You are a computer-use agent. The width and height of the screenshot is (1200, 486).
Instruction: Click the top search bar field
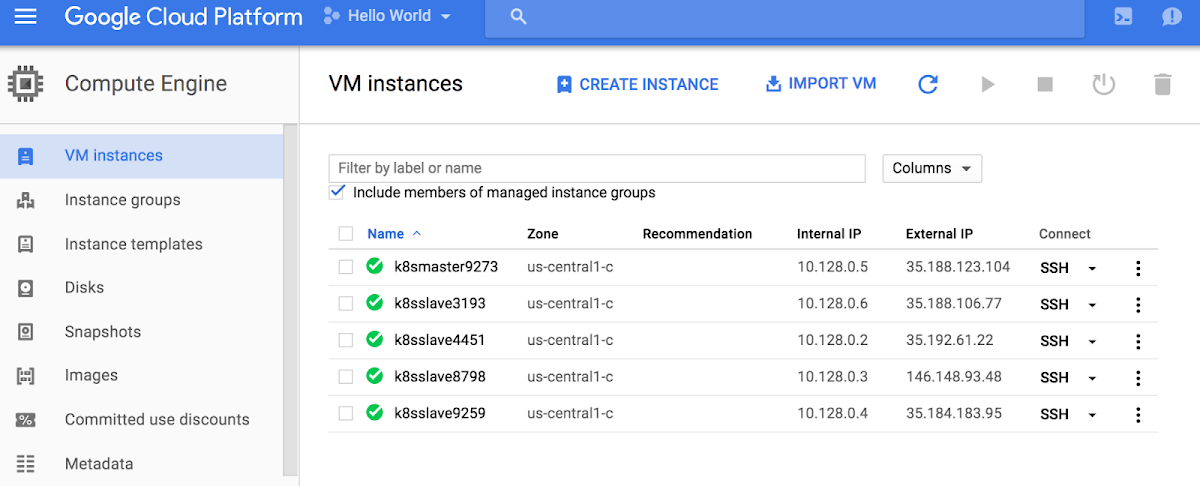[x=785, y=18]
